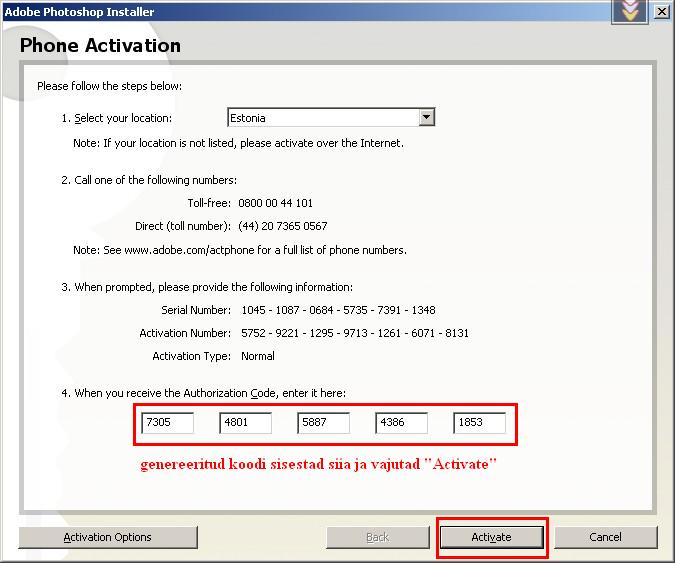Click the Activation Type value Normal
This screenshot has width=675, height=563.
pyautogui.click(x=258, y=356)
